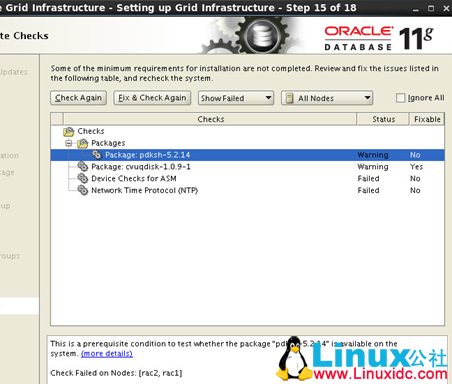The height and width of the screenshot is (384, 452).
Task: Click the No fixable value for pdksh
Action: [415, 155]
